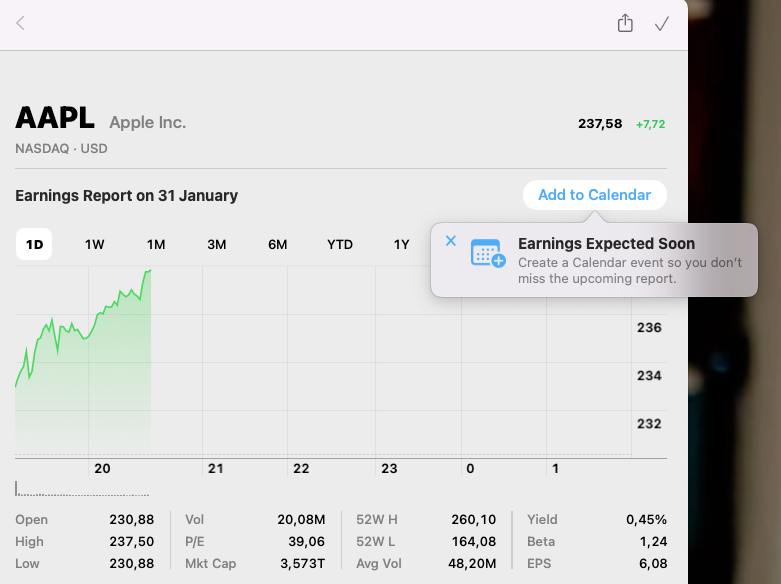781x584 pixels.
Task: Click the Beta value 1,24
Action: coord(653,541)
